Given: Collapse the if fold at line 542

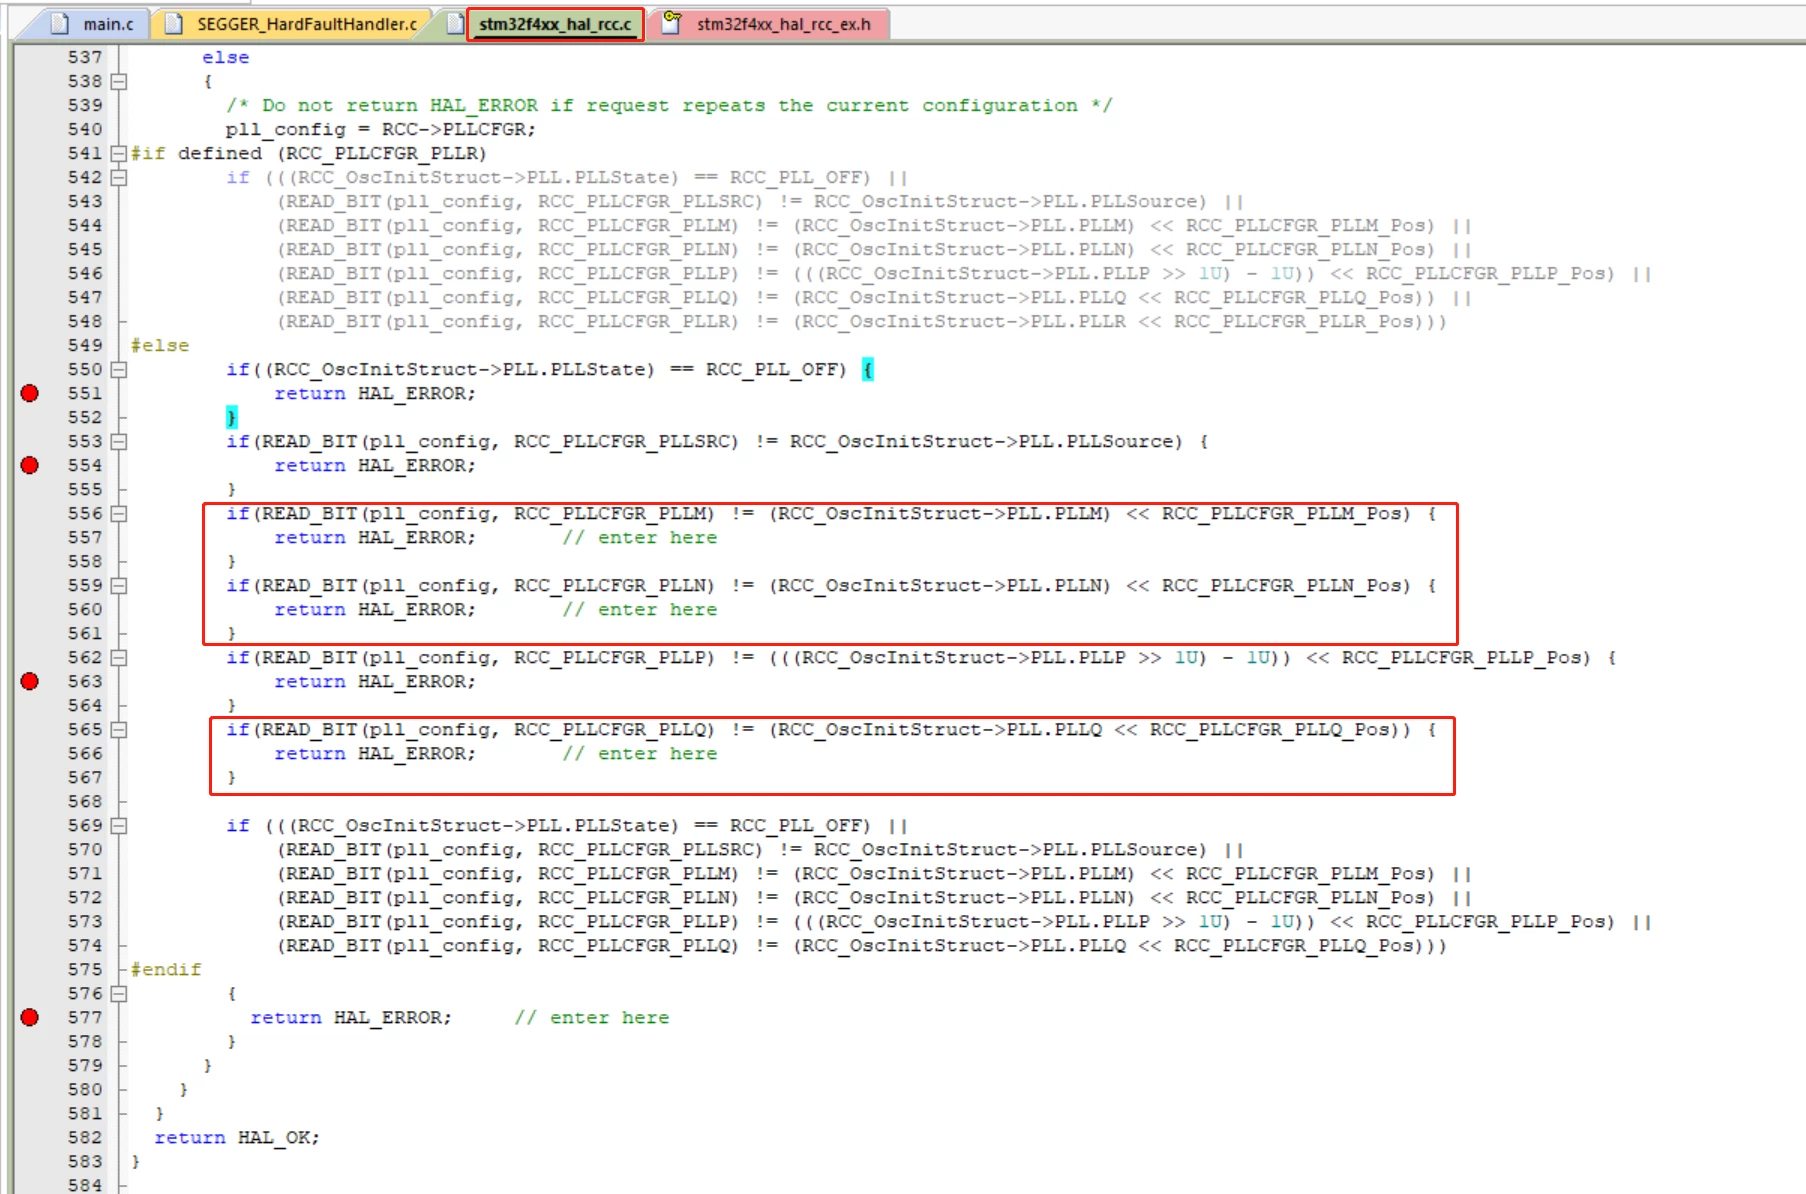Looking at the screenshot, I should pos(119,177).
